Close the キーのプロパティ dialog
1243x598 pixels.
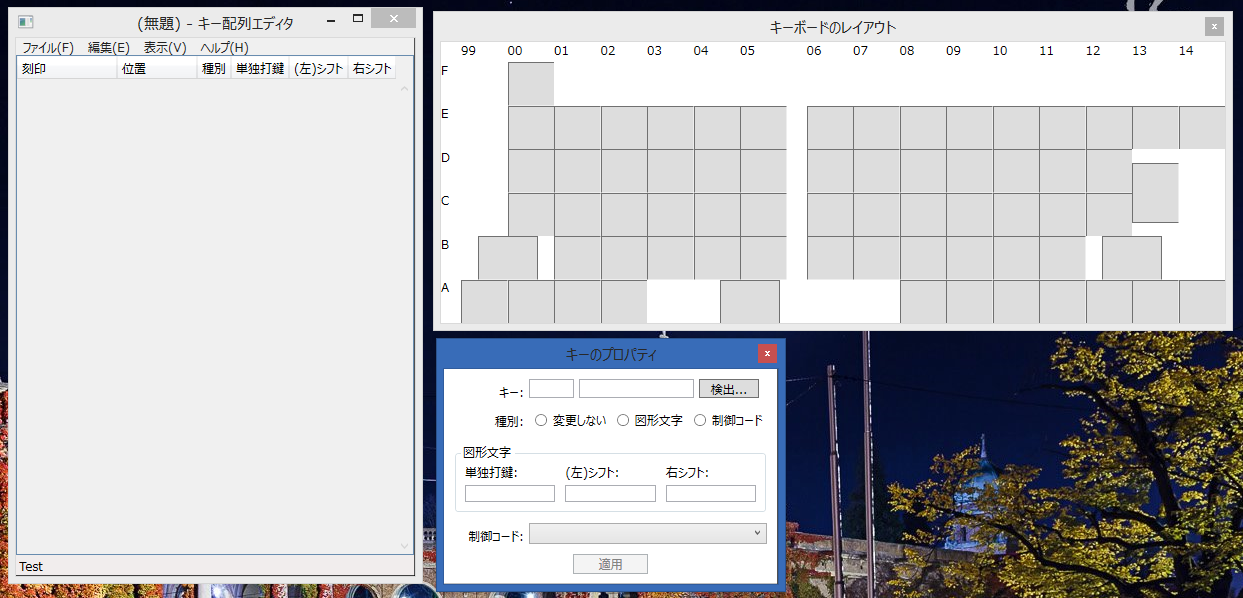point(767,354)
